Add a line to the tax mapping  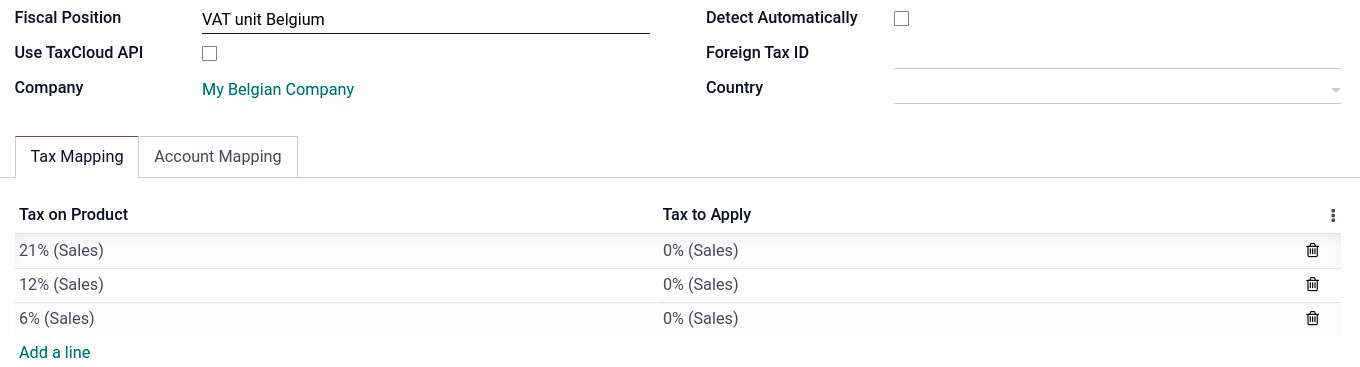(55, 352)
